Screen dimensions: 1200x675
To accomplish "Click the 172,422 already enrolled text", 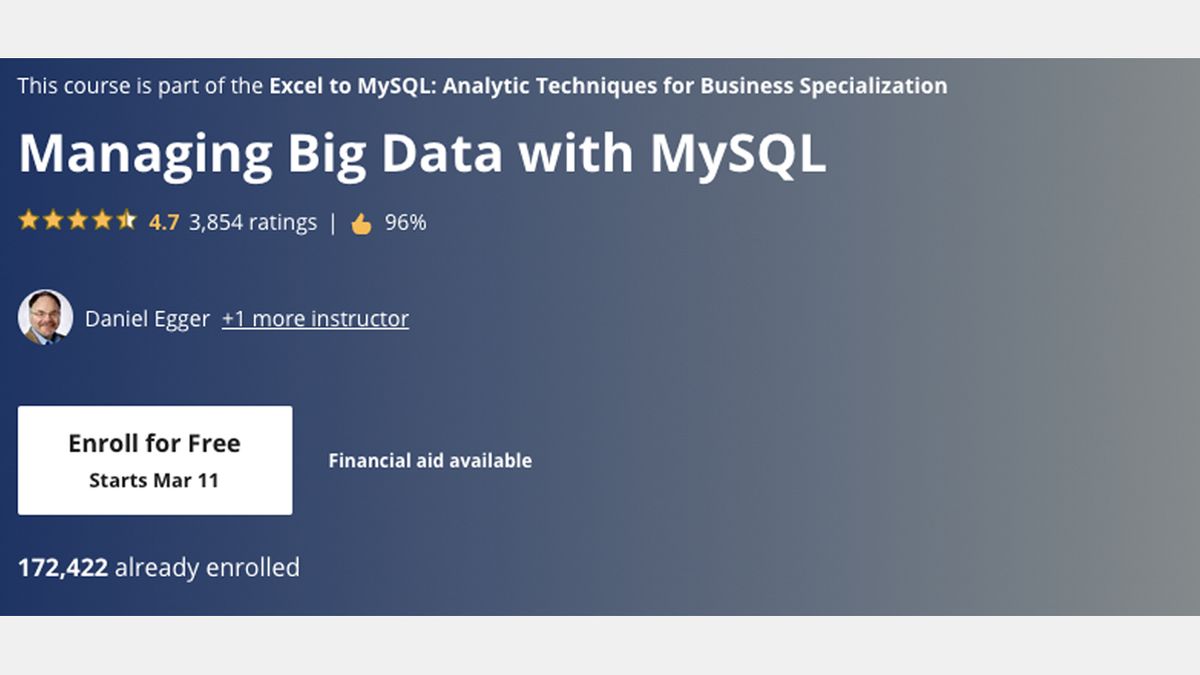I will click(159, 567).
